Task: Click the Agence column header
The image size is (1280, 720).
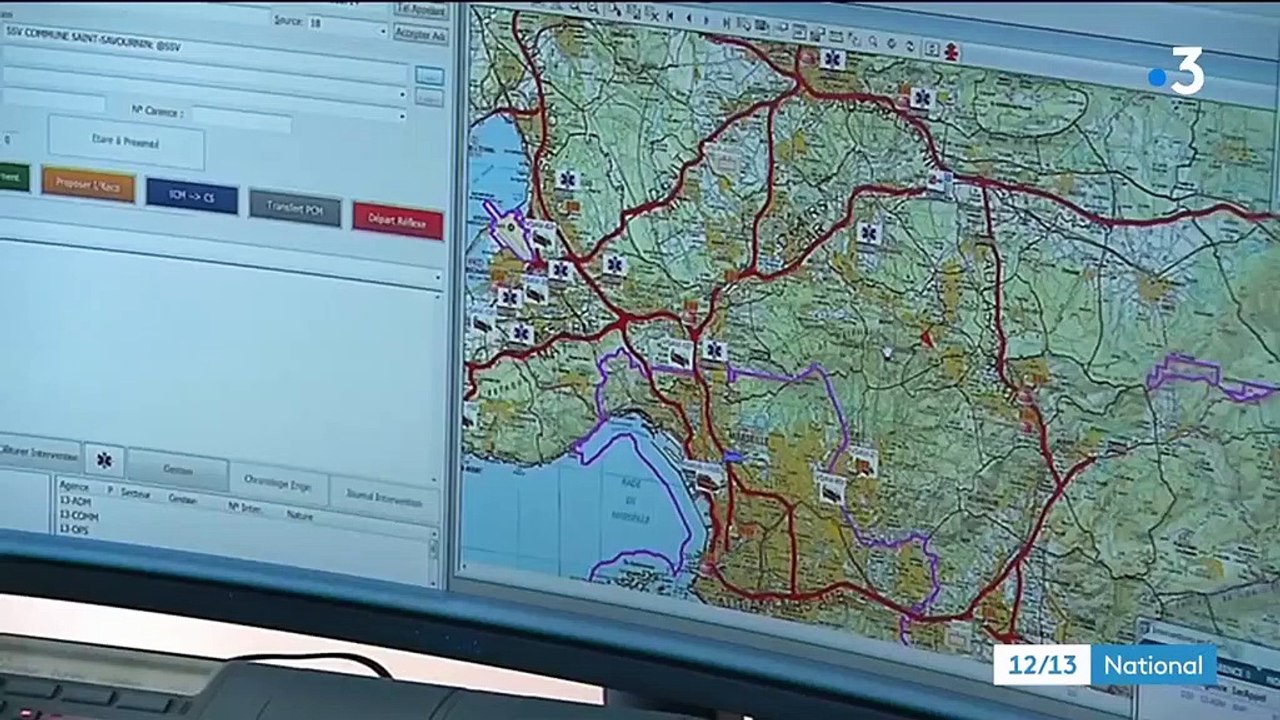Action: 74,487
